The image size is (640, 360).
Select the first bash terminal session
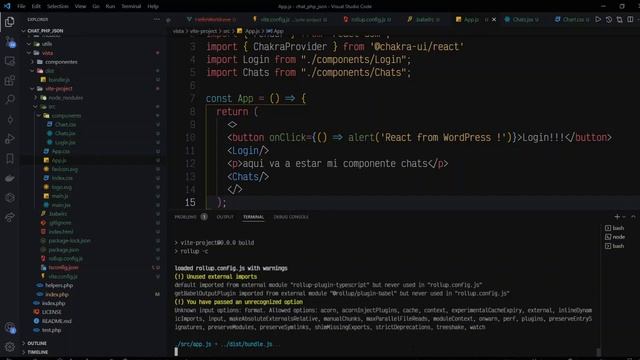(615, 228)
